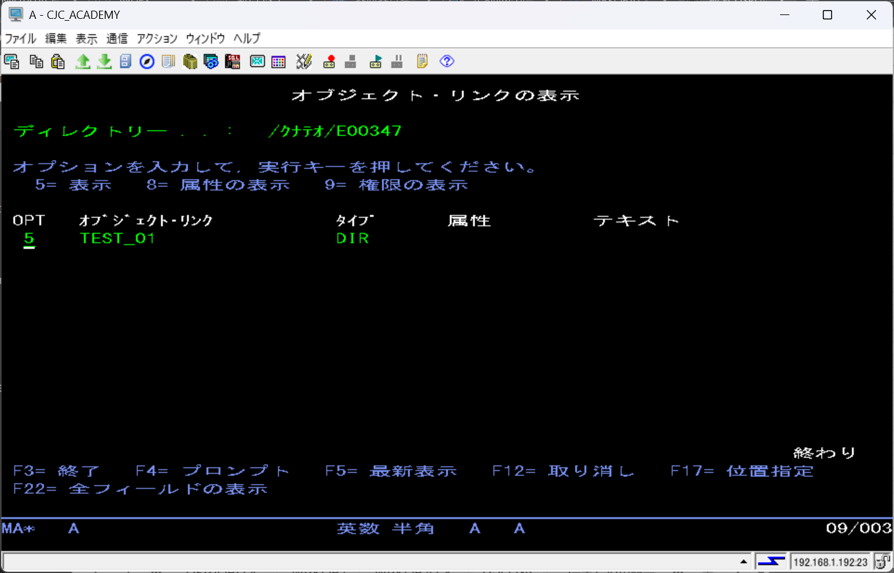Maximize the A - CJC_ACADEMY window

coord(827,15)
